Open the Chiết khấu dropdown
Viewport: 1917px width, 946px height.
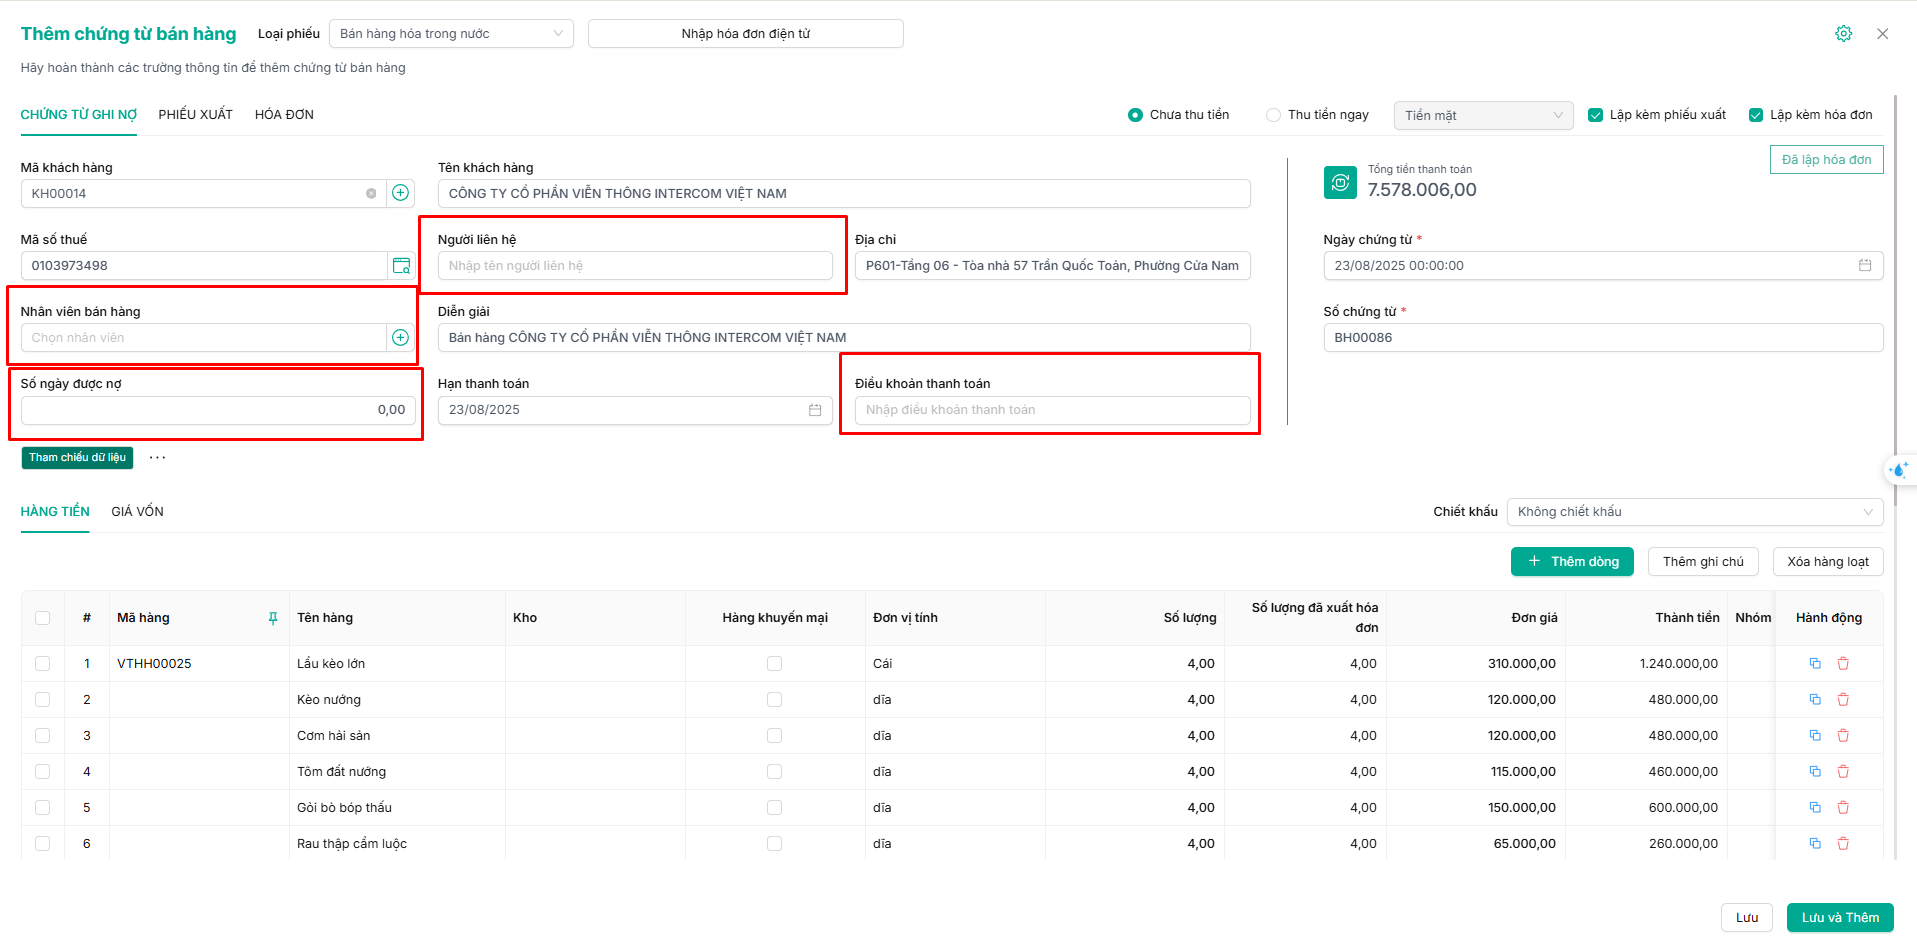click(1695, 512)
